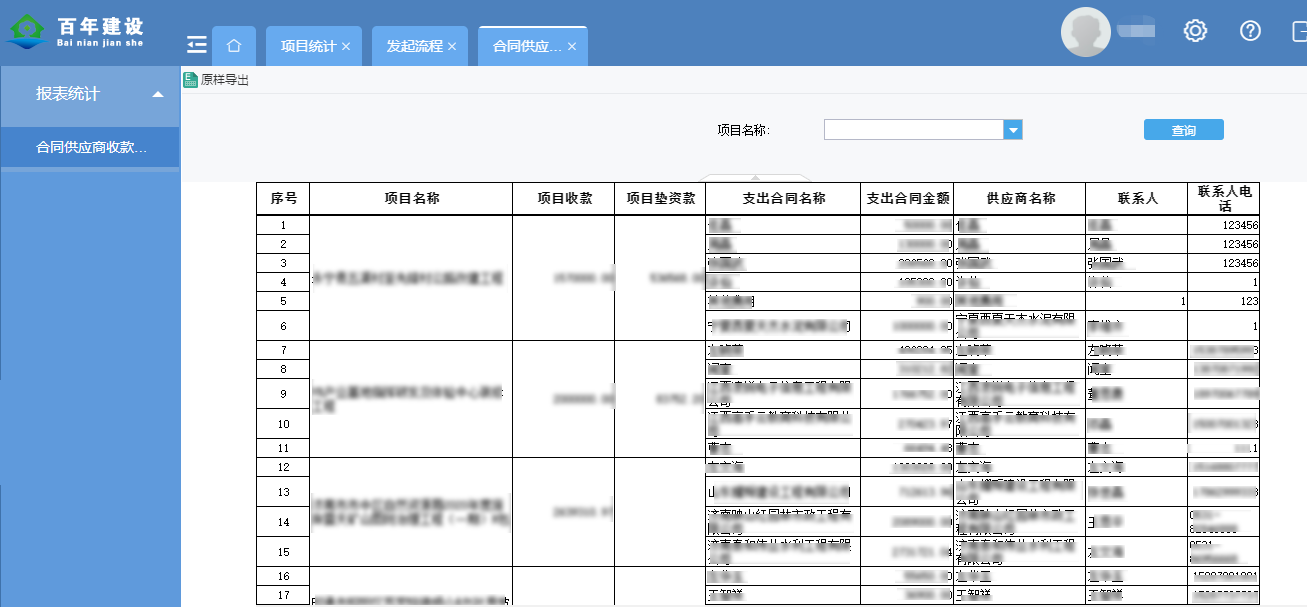Select row number 17 cell

point(283,595)
